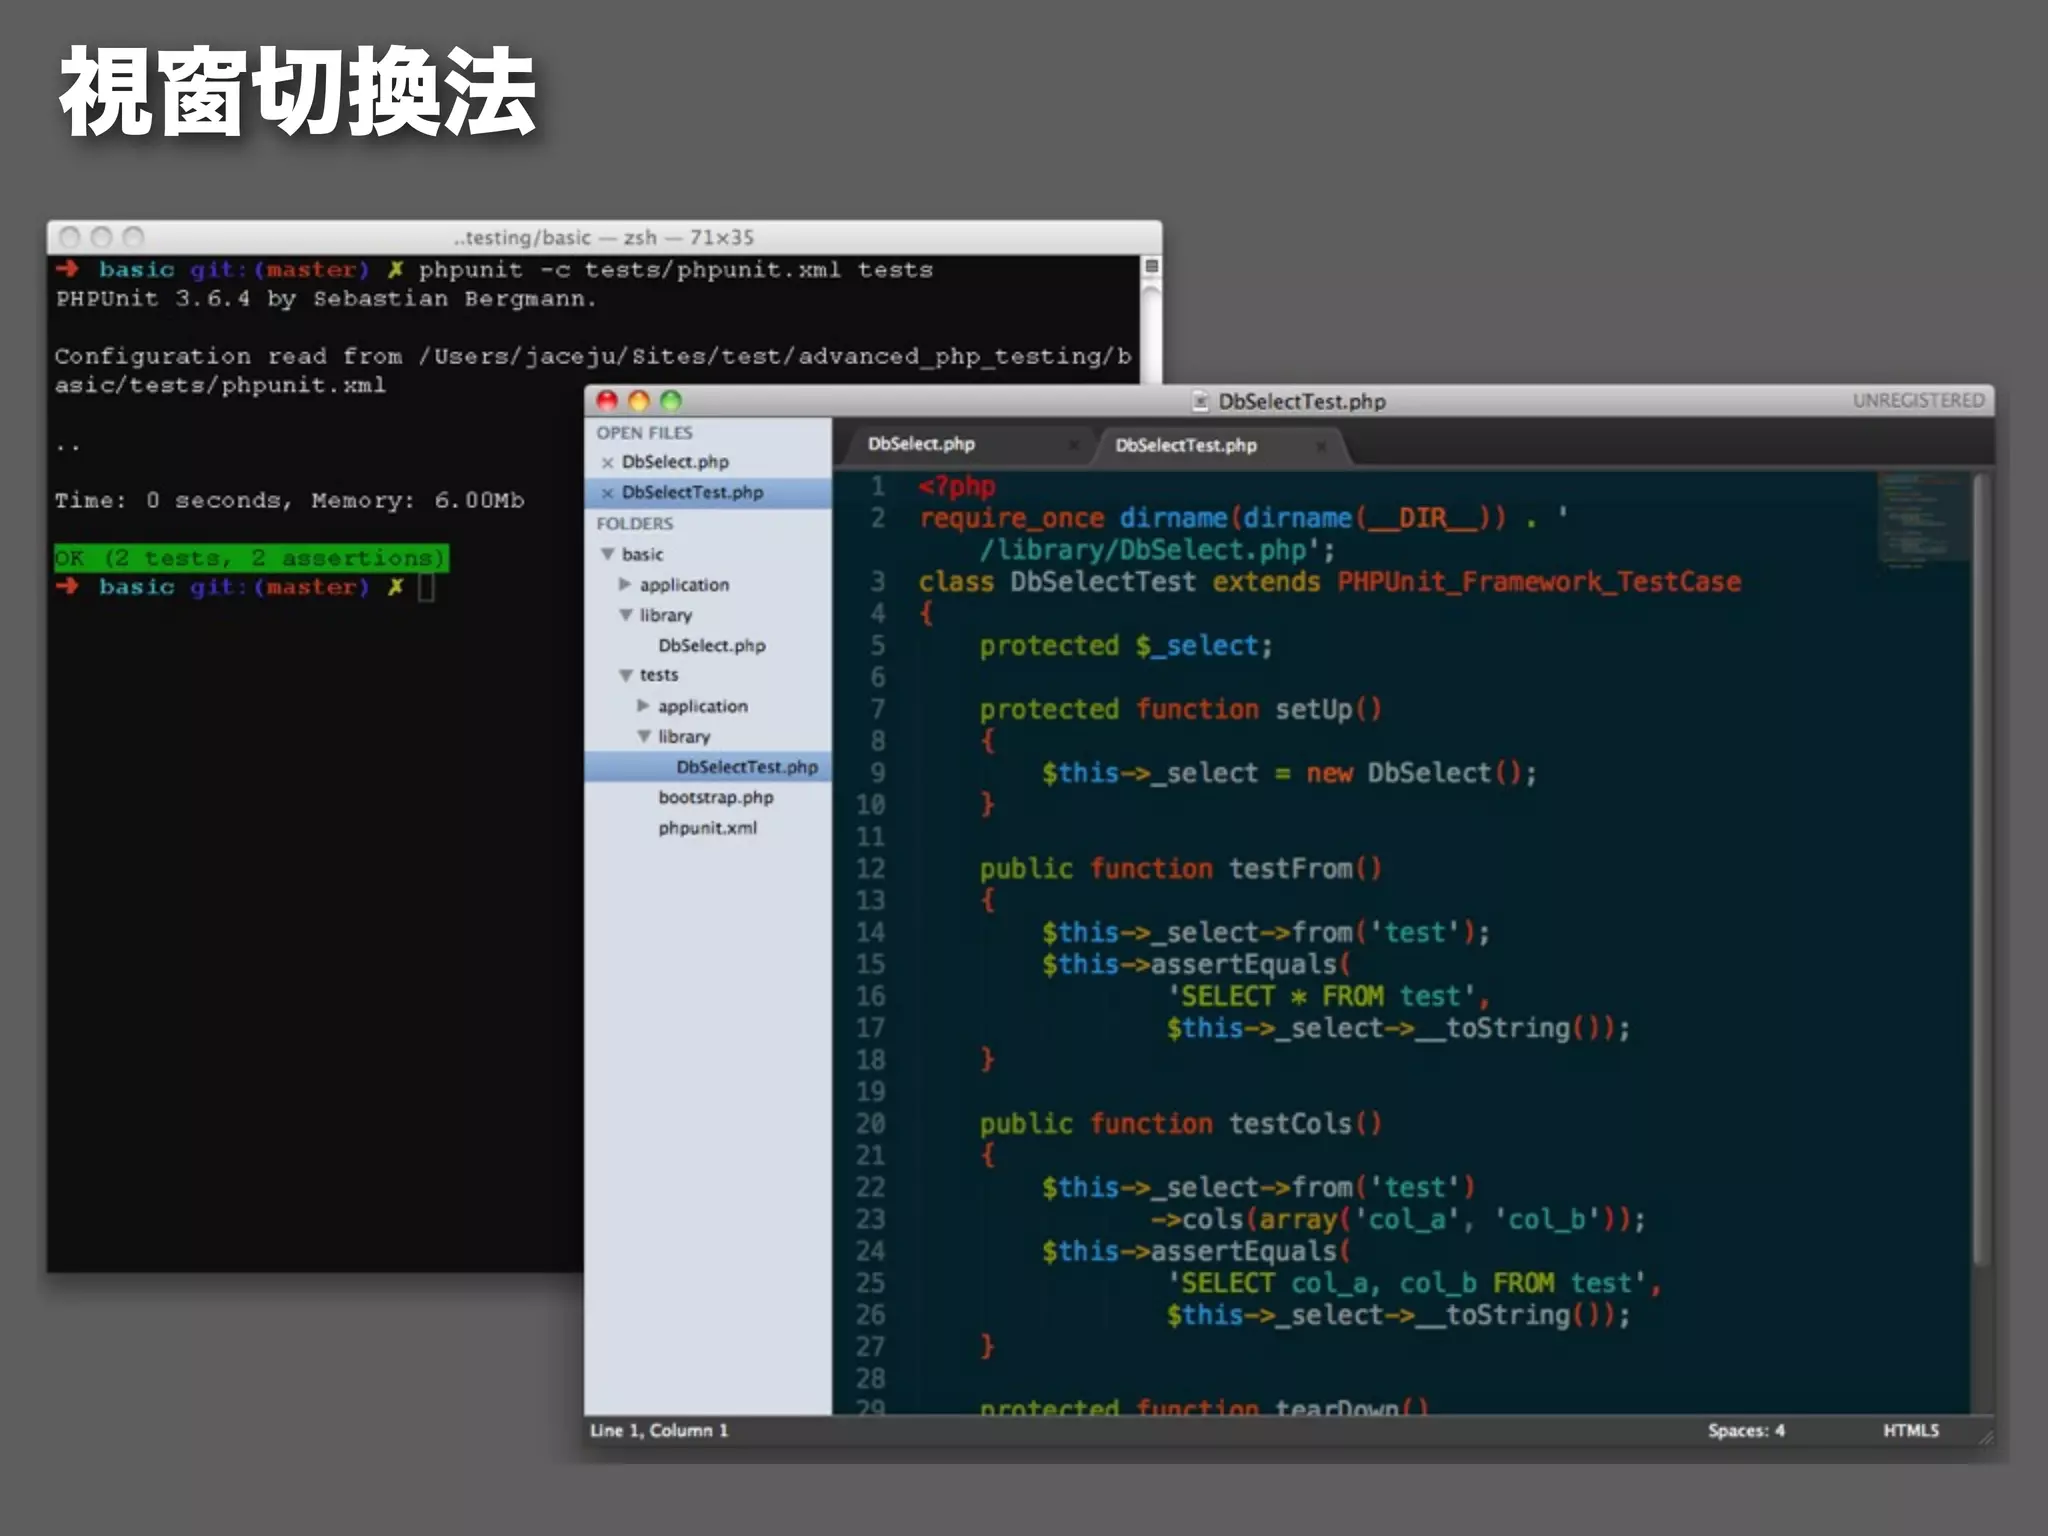The width and height of the screenshot is (2048, 1536).
Task: Switch to the DbSelect.php tab
Action: 921,444
